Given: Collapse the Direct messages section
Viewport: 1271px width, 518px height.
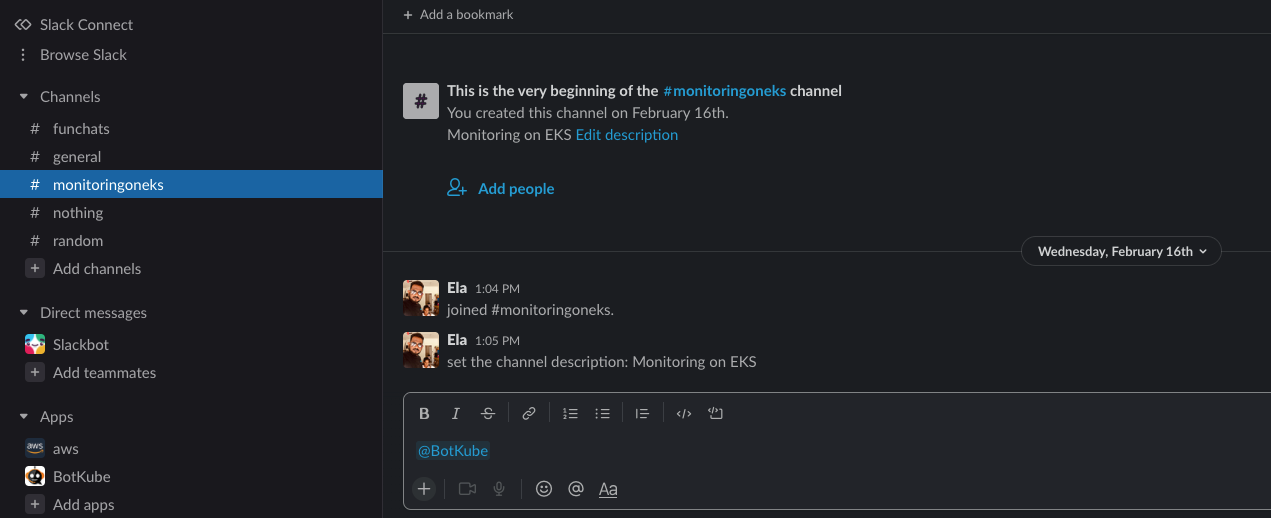Looking at the screenshot, I should click(x=23, y=313).
